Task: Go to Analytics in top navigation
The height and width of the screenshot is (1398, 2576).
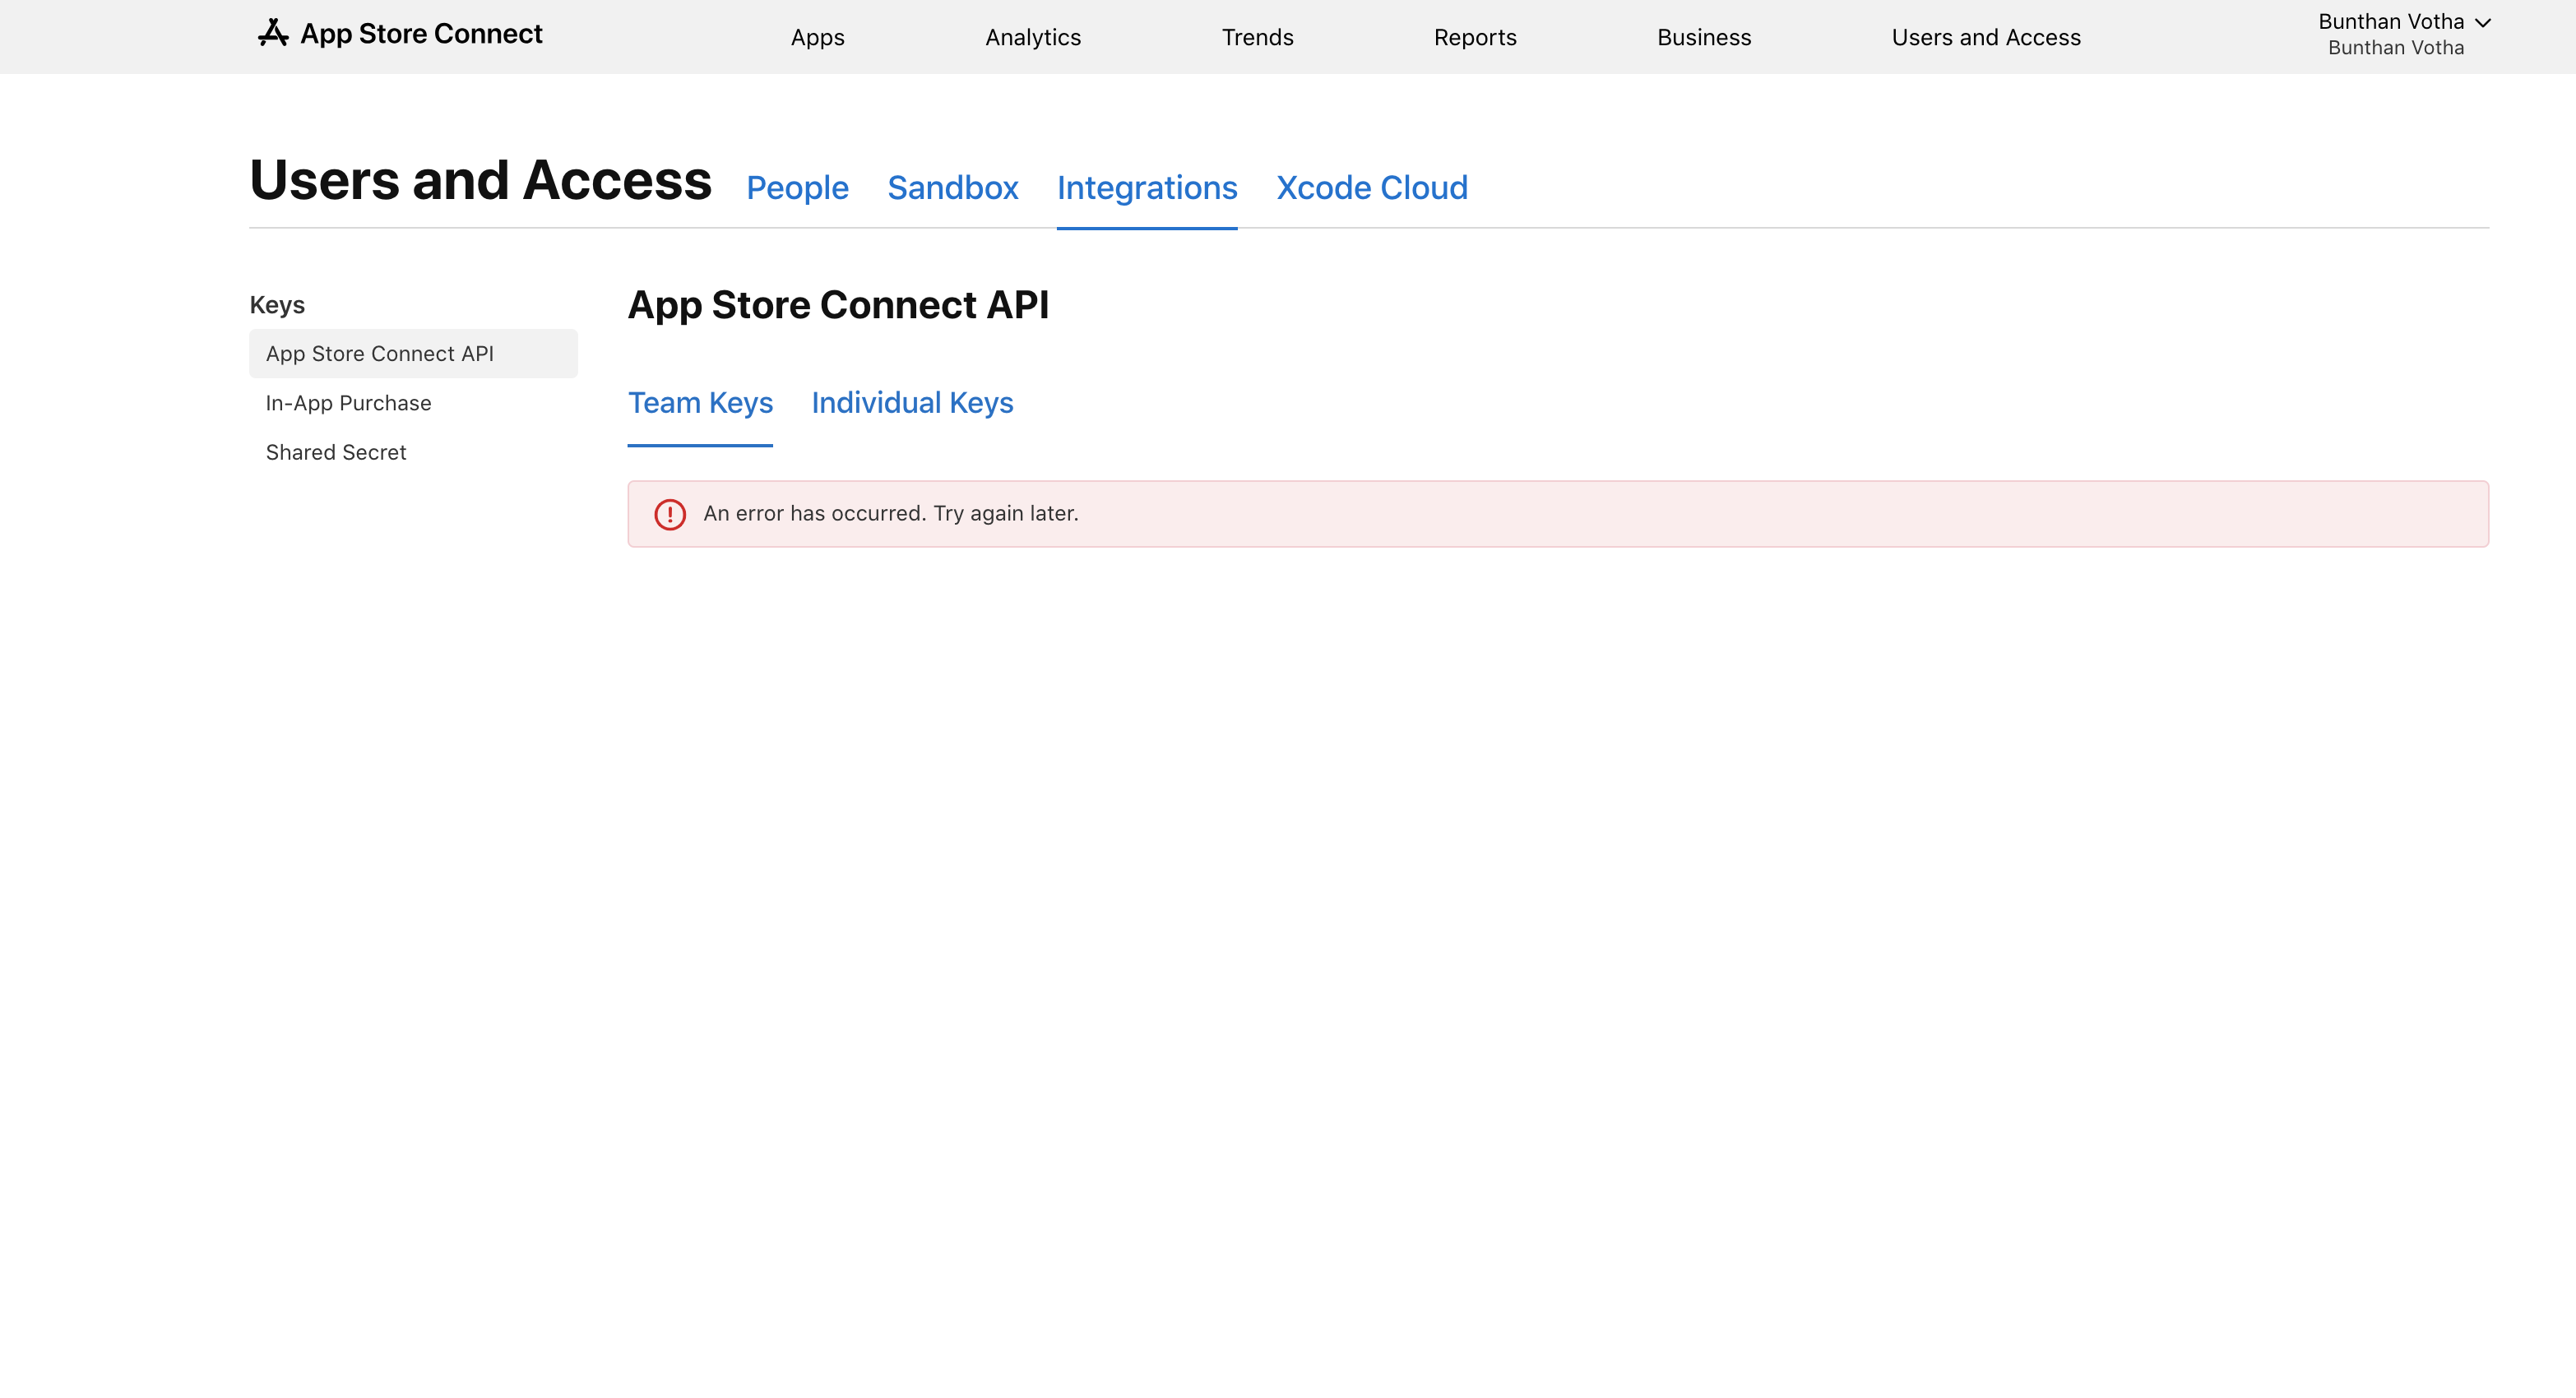Action: point(1032,38)
